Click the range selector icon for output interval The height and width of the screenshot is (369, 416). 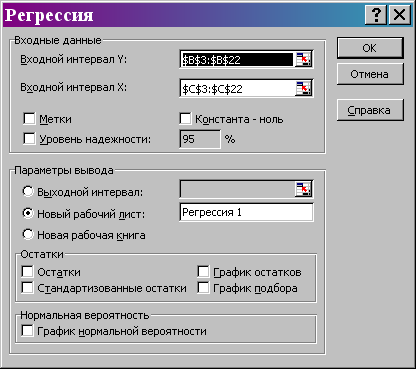303,189
